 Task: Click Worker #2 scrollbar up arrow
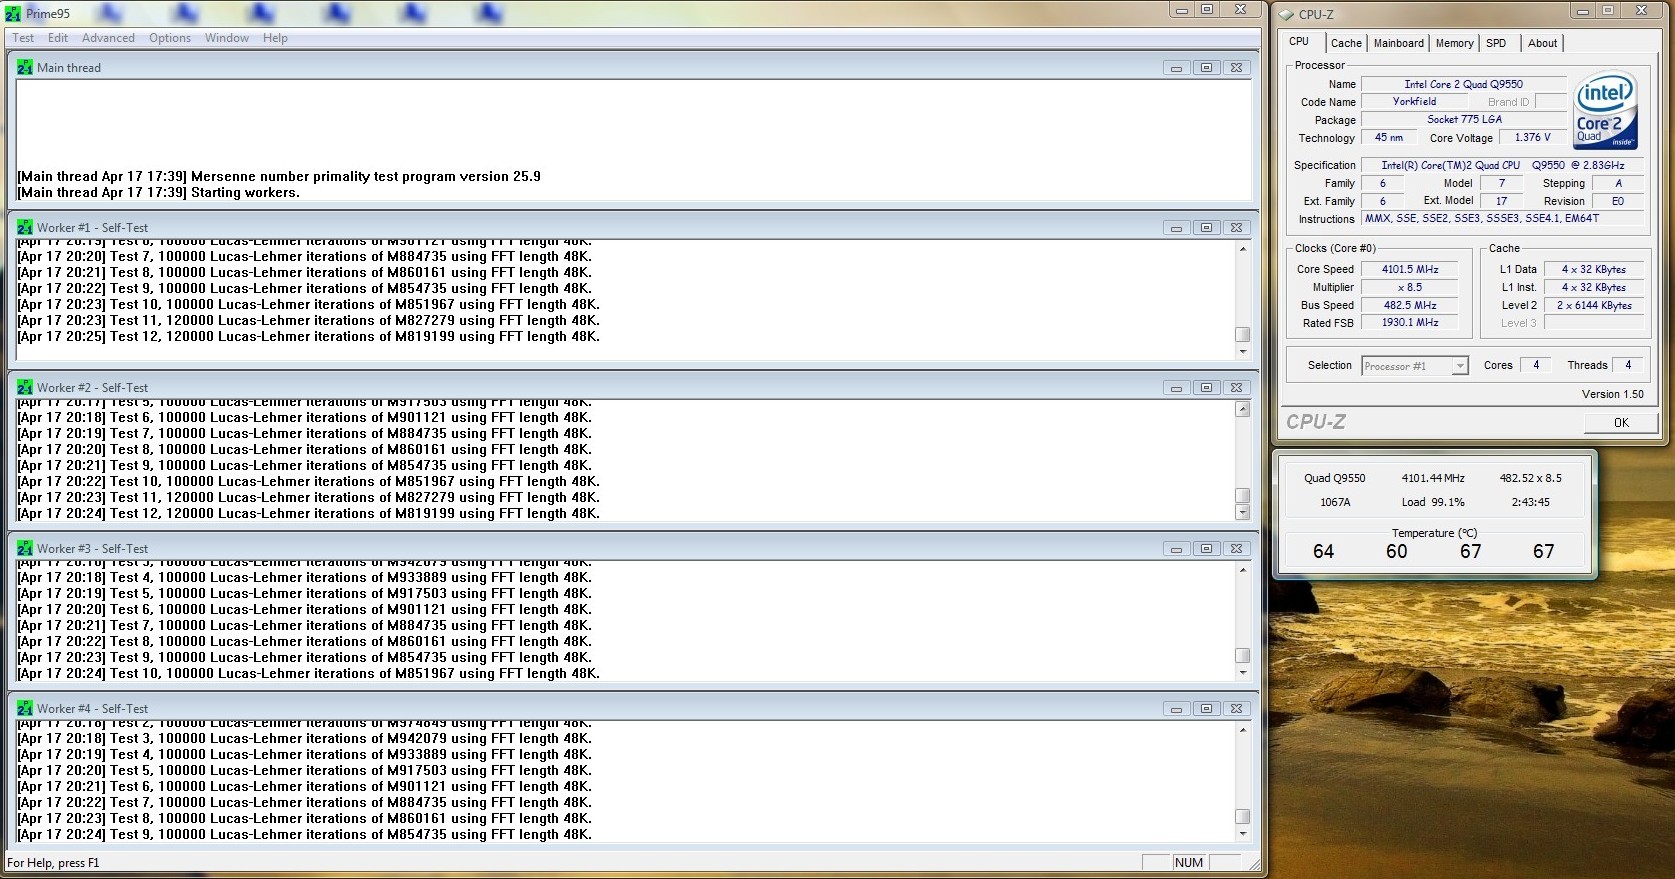click(x=1243, y=409)
